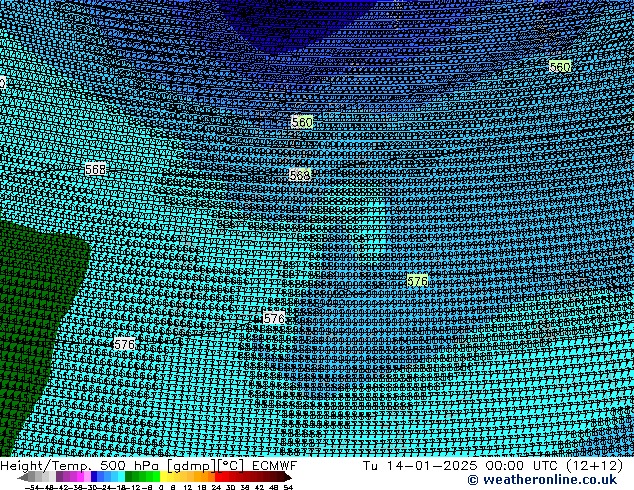Pick the dark blue swatch on the temperature scale

click(94, 476)
